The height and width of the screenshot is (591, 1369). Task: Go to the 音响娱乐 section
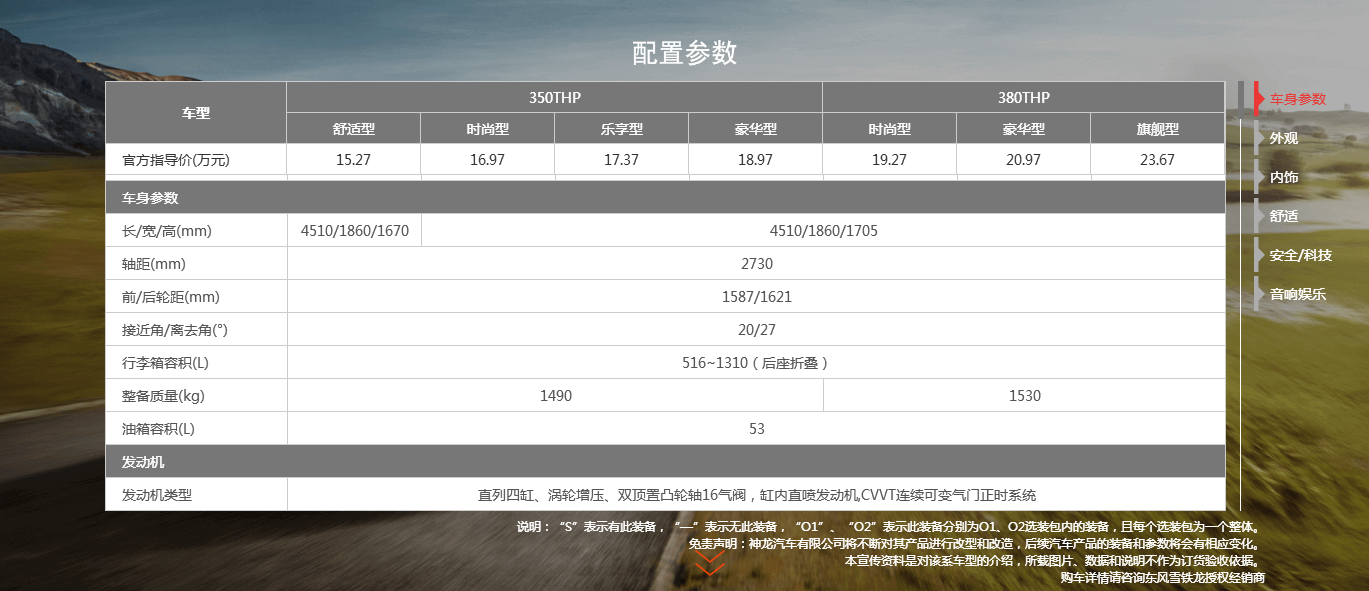[1297, 294]
